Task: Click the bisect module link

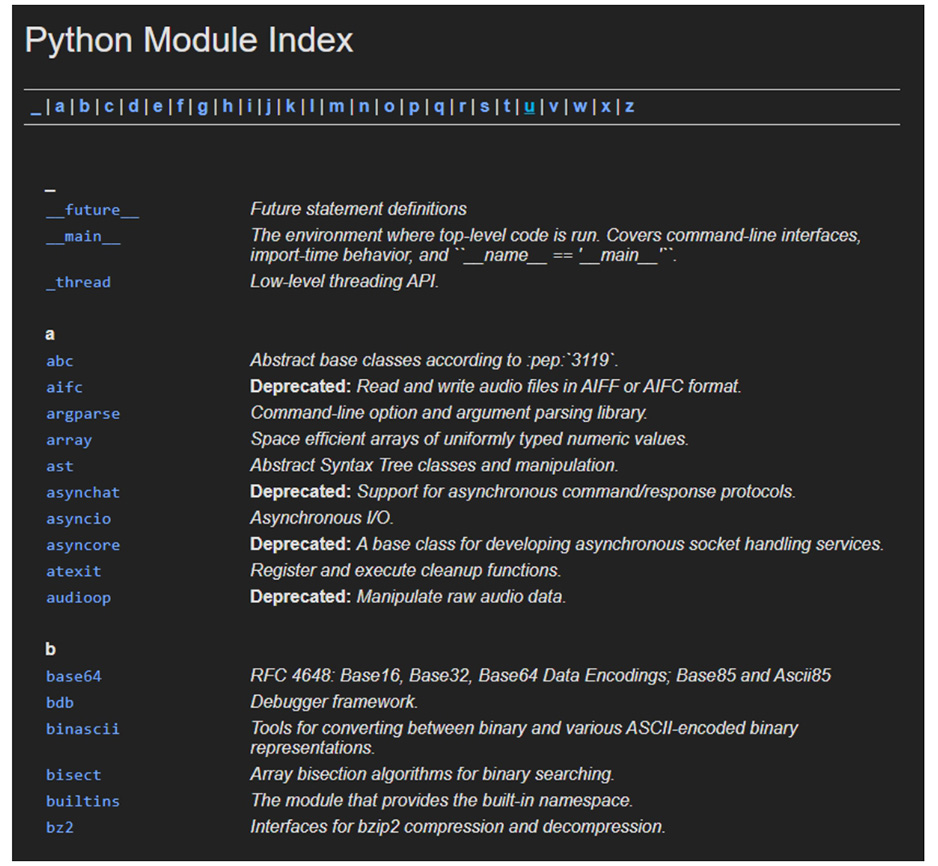Action: (74, 774)
